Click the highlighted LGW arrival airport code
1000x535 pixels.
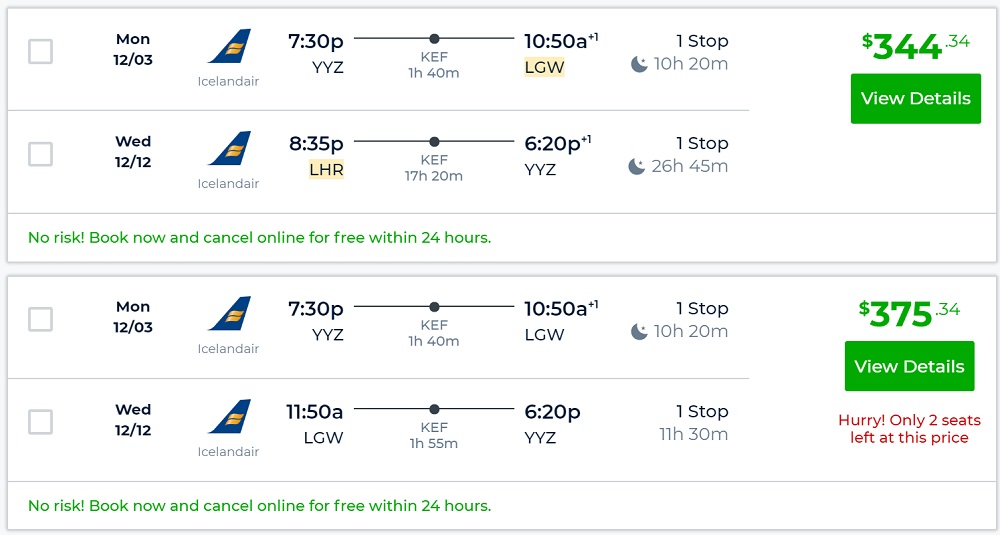pyautogui.click(x=544, y=68)
